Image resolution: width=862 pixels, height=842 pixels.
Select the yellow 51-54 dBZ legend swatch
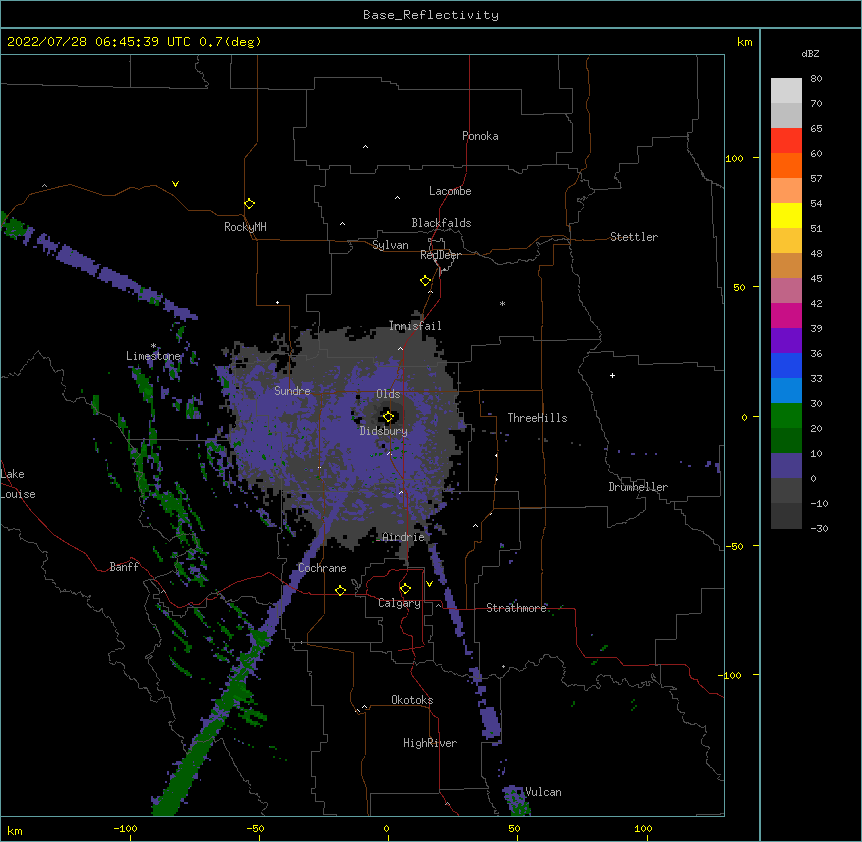point(786,215)
